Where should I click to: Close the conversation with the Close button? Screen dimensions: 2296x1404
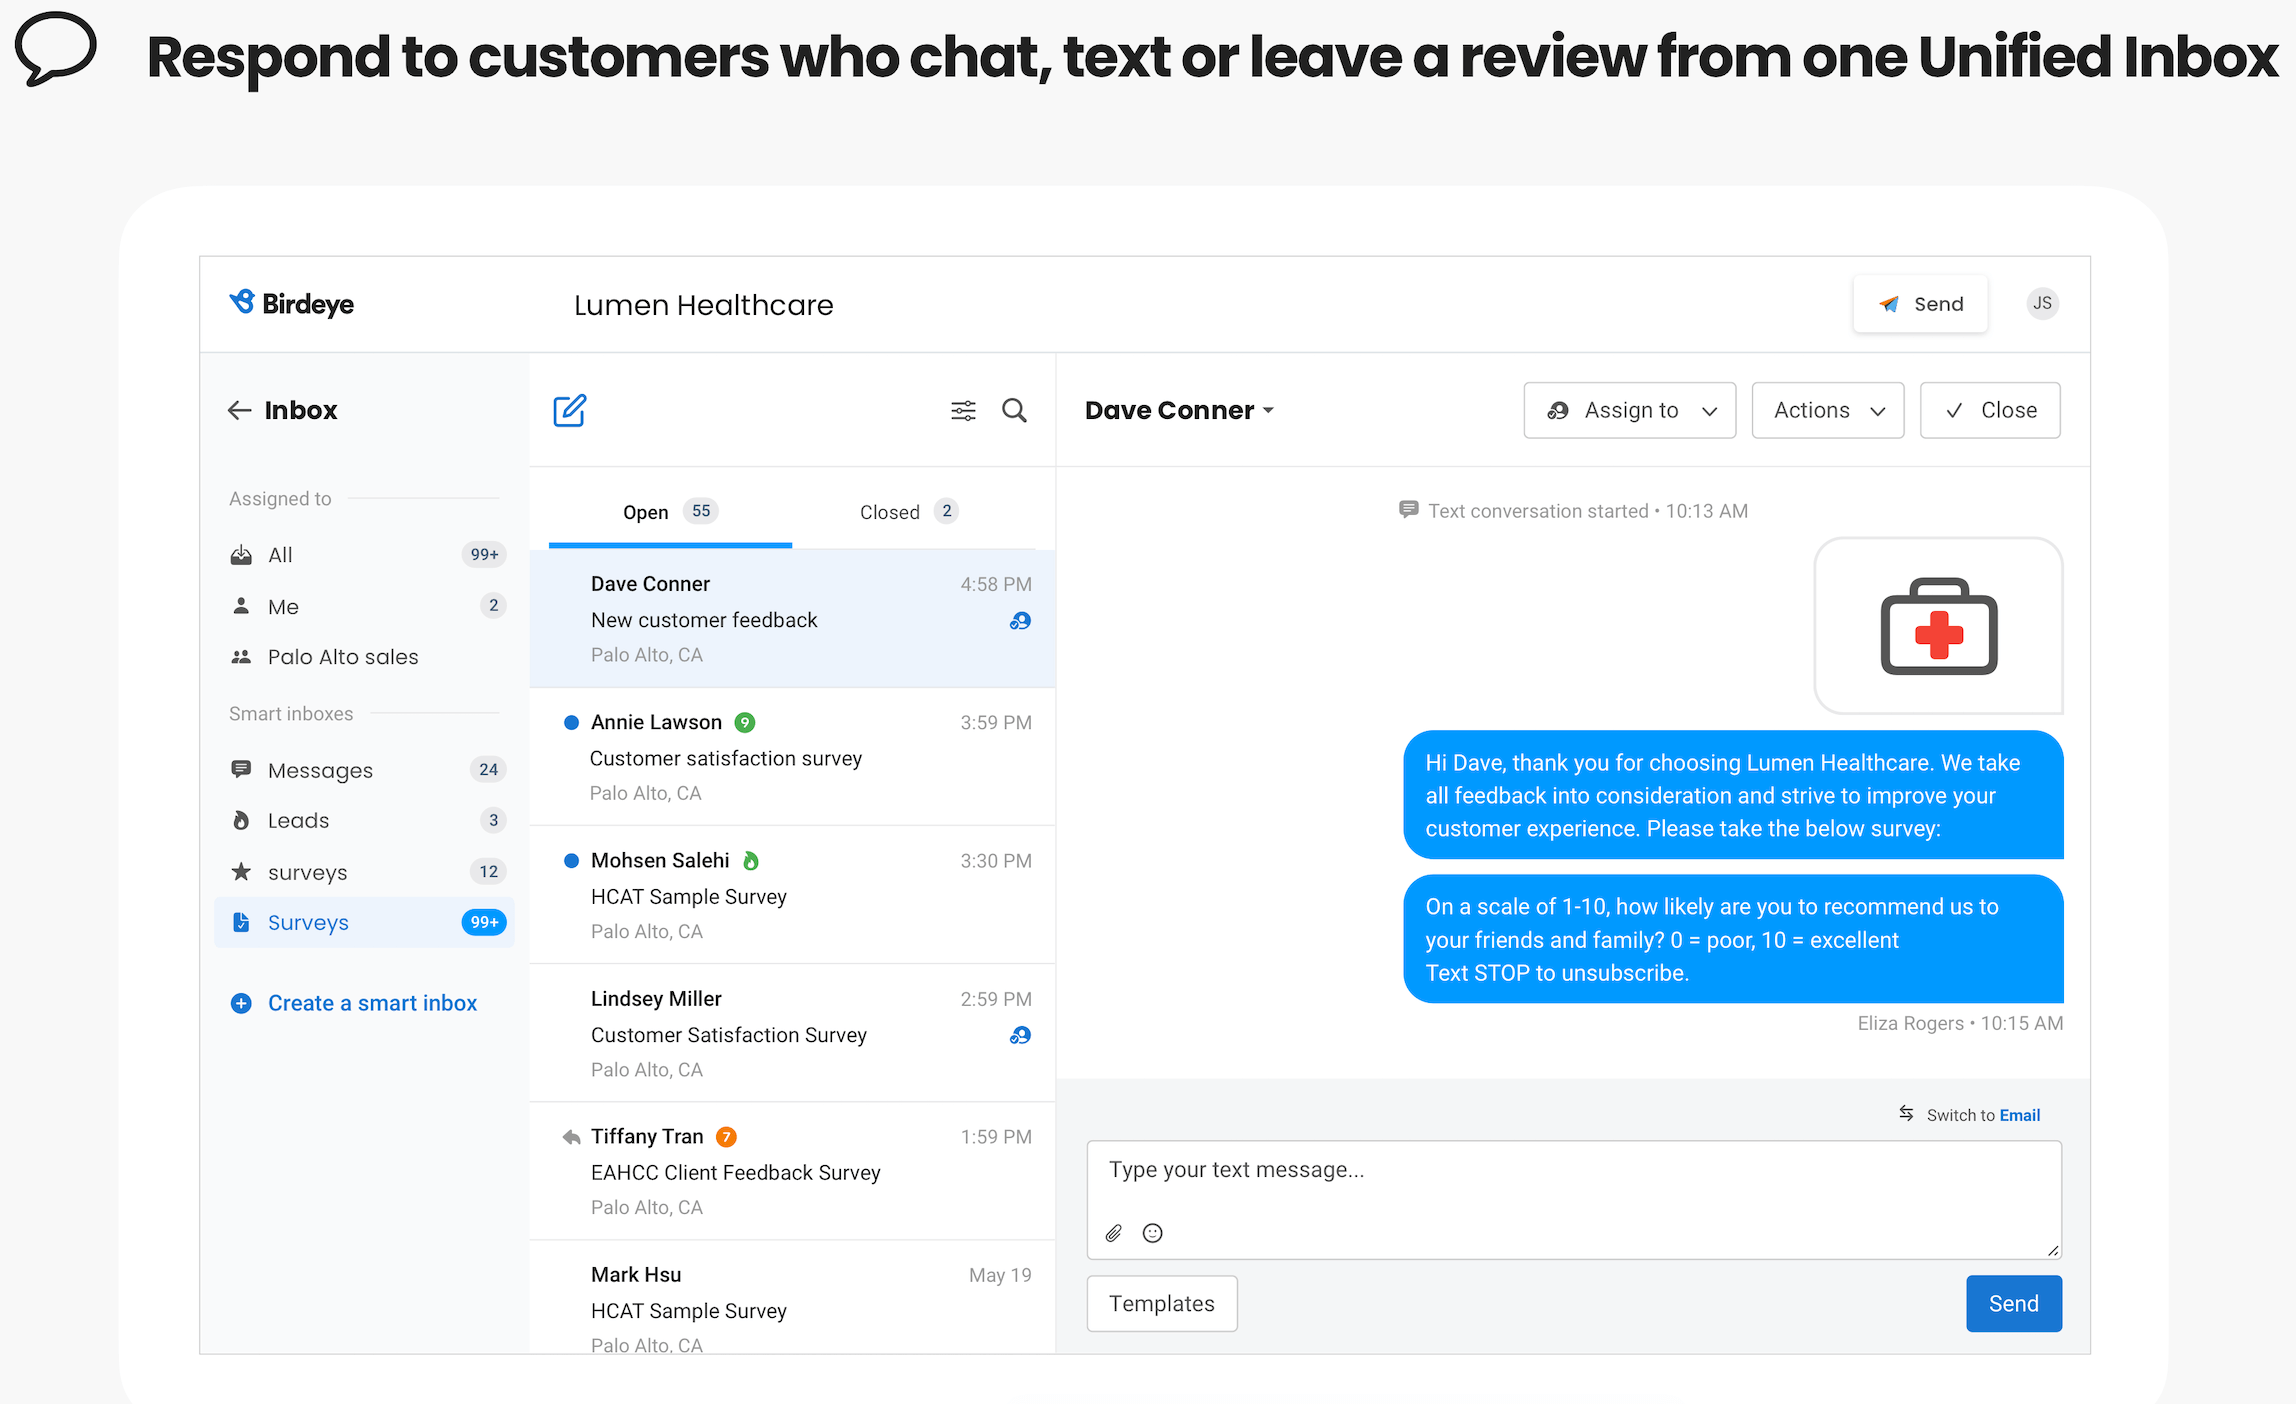click(1990, 410)
